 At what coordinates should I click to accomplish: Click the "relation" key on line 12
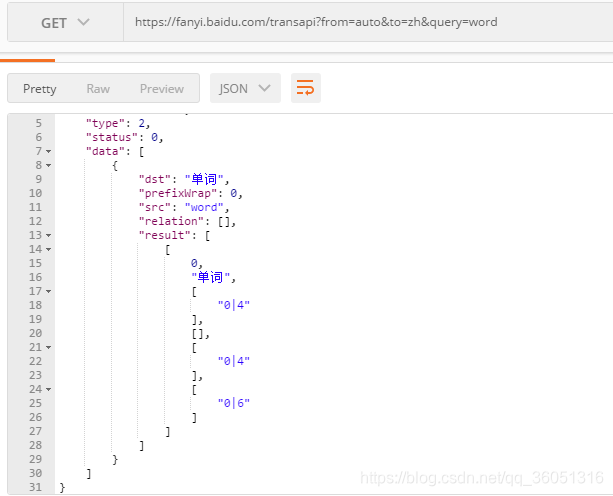(171, 221)
